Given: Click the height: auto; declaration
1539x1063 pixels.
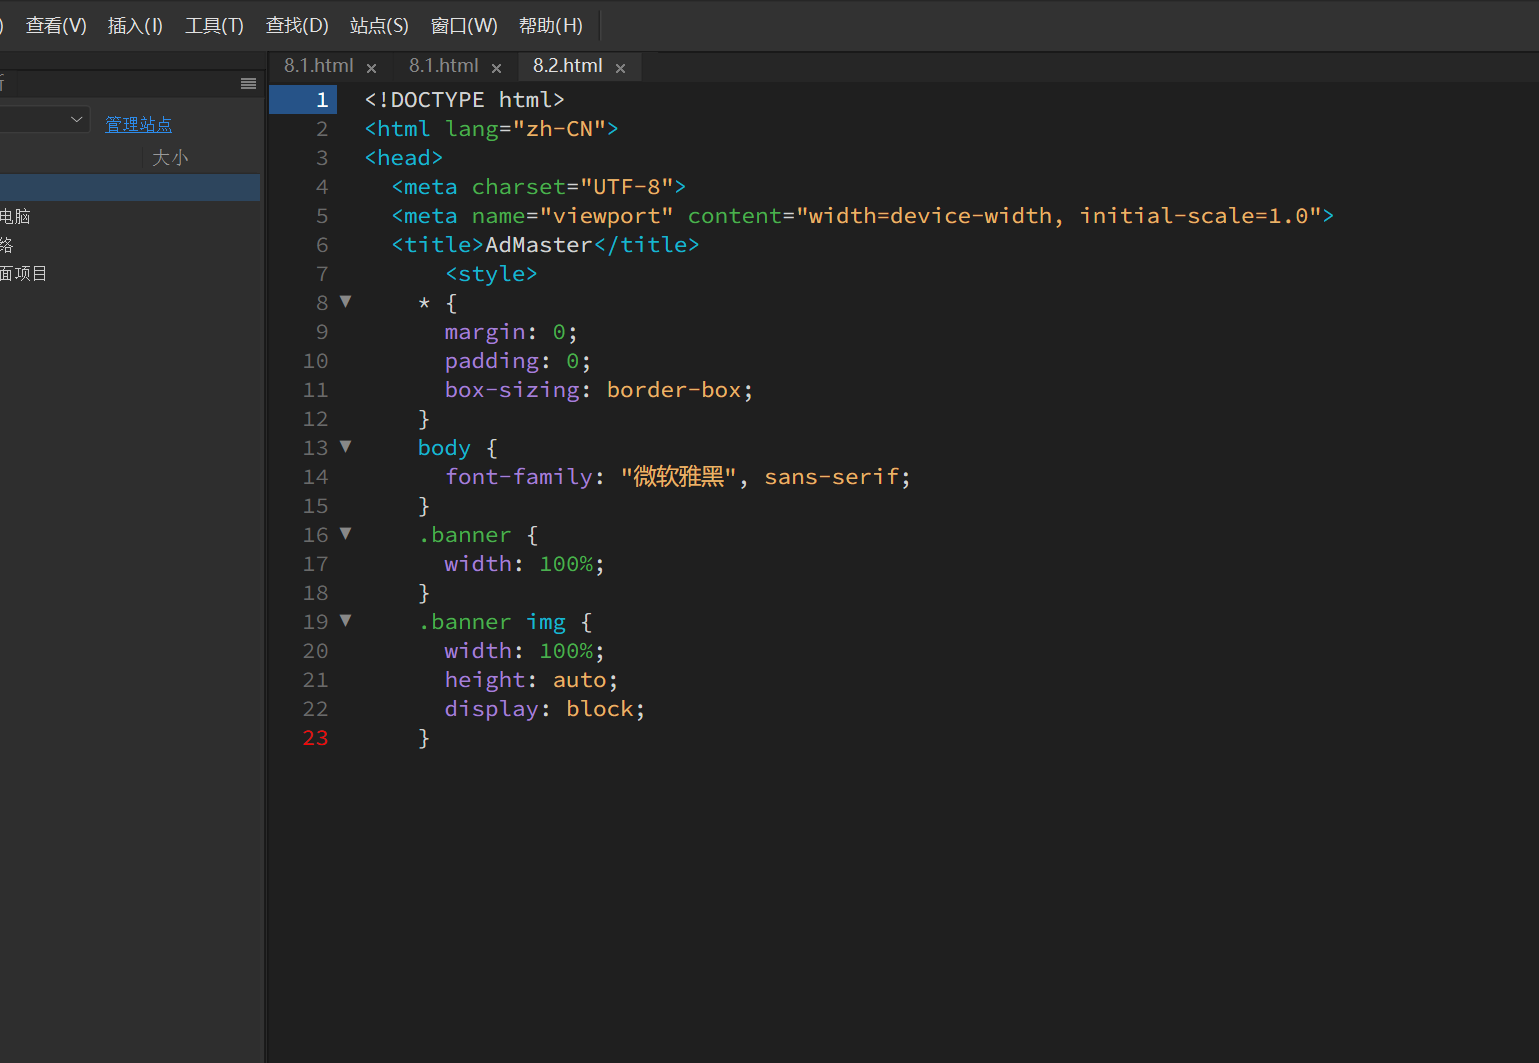Looking at the screenshot, I should (x=532, y=680).
